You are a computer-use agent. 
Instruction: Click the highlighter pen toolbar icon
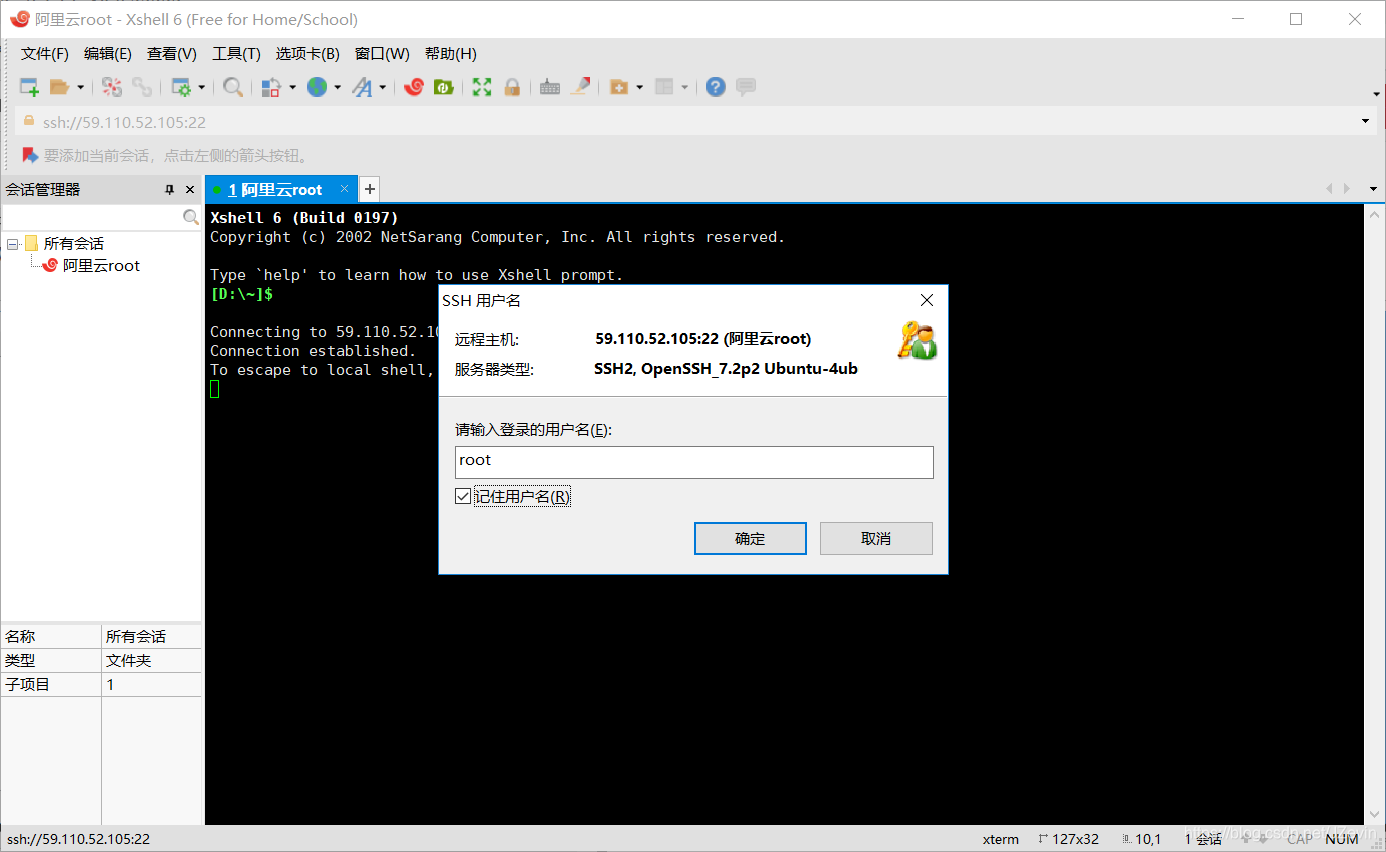[x=580, y=87]
